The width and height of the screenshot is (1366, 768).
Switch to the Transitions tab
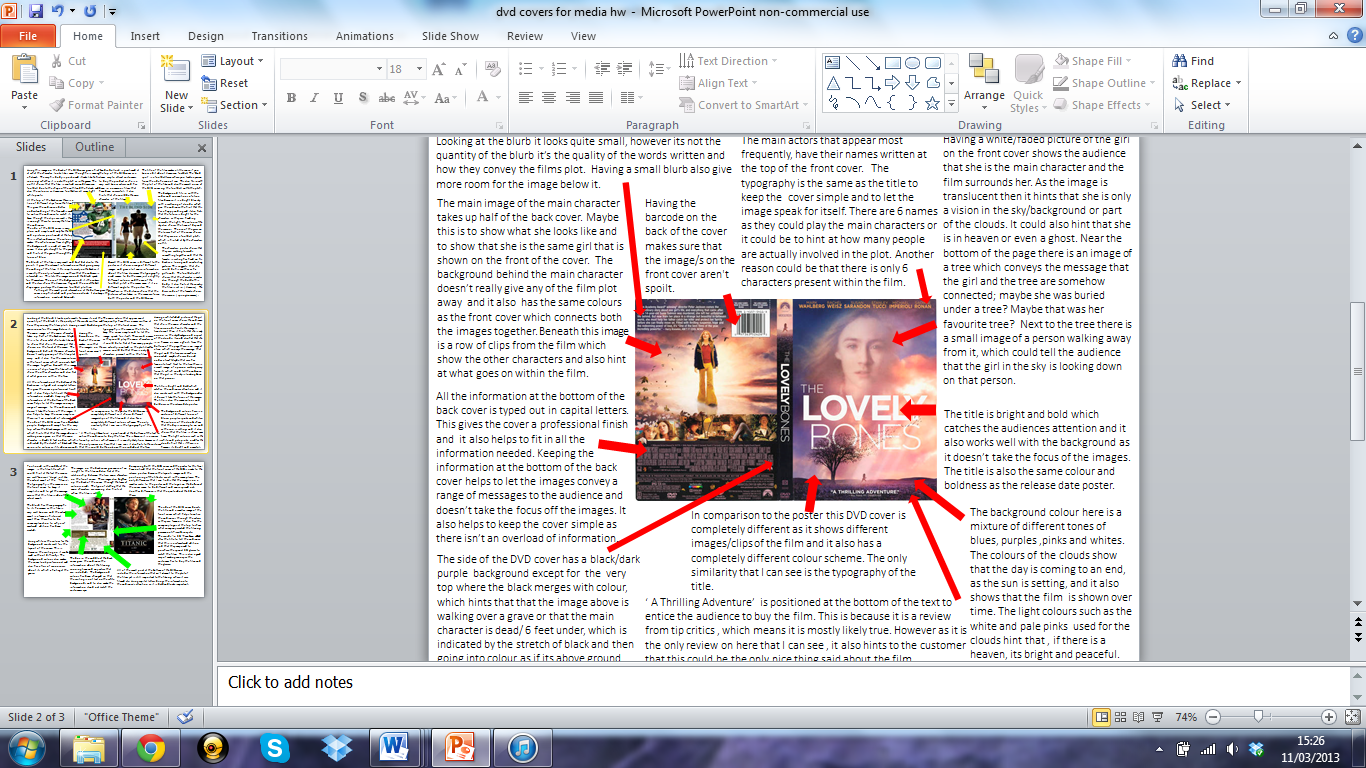[x=280, y=36]
